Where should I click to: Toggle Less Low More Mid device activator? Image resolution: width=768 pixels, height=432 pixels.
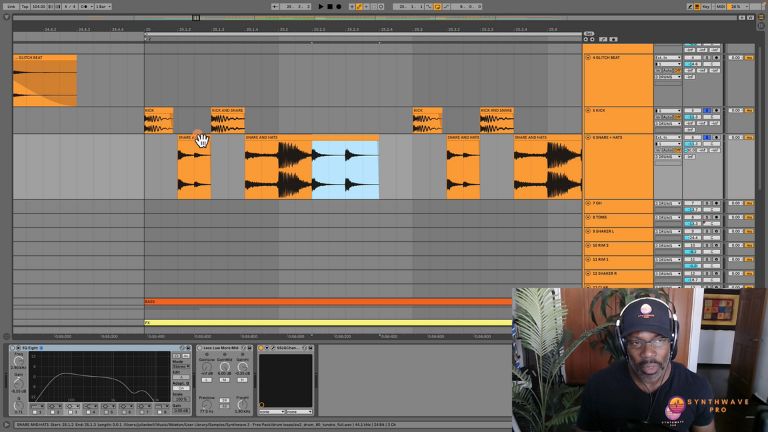[x=200, y=348]
